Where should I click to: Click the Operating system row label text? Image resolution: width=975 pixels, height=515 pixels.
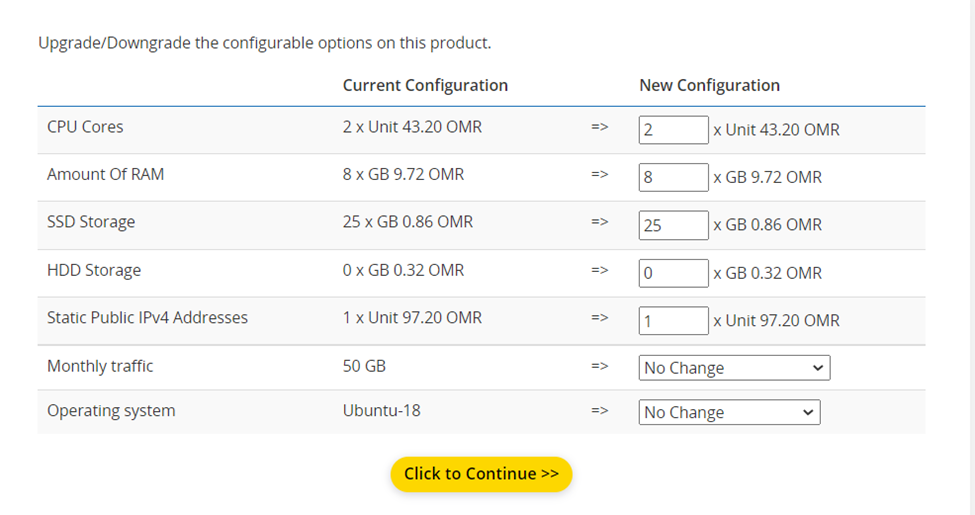(x=111, y=411)
